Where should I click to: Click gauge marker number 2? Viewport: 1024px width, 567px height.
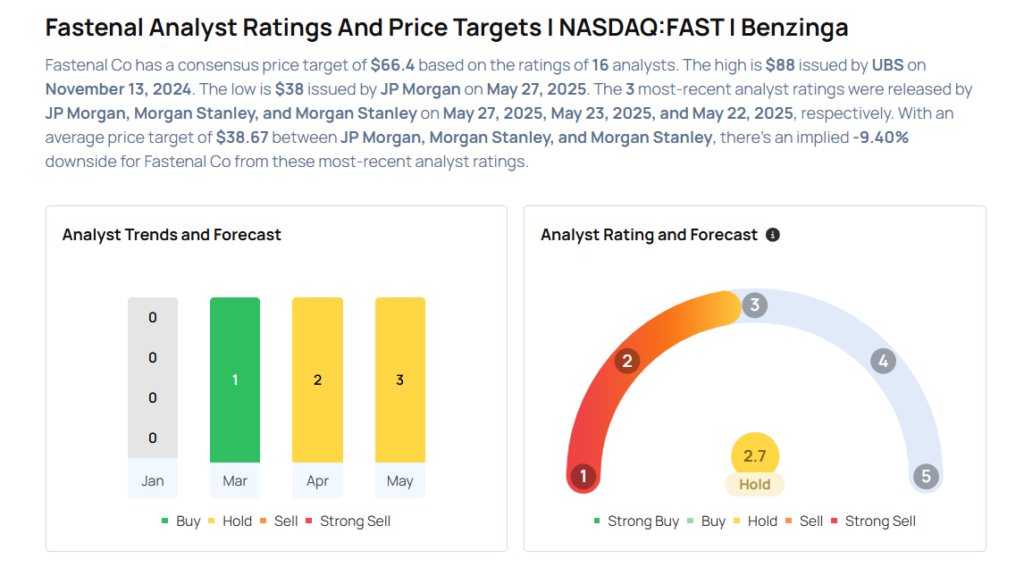[x=627, y=361]
